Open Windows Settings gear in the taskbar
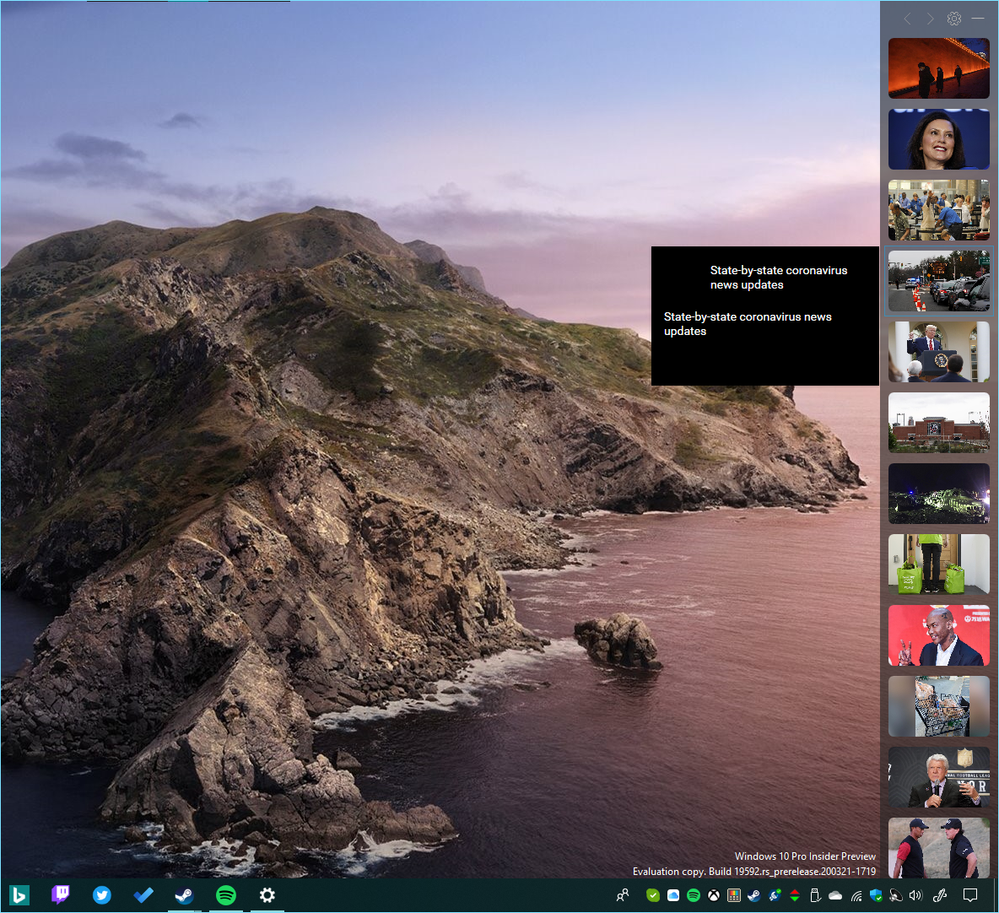This screenshot has width=999, height=913. point(267,895)
